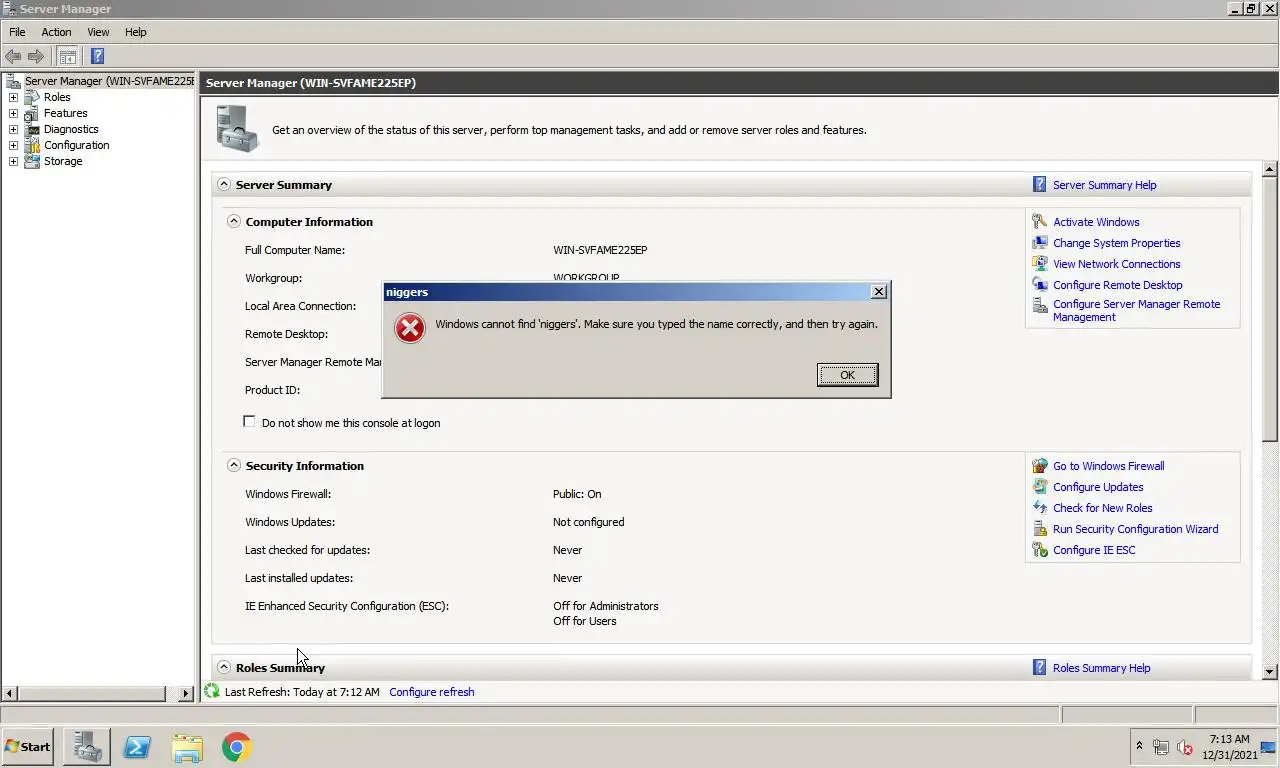Click the Storage icon in the console tree
The height and width of the screenshot is (768, 1280).
tap(32, 161)
